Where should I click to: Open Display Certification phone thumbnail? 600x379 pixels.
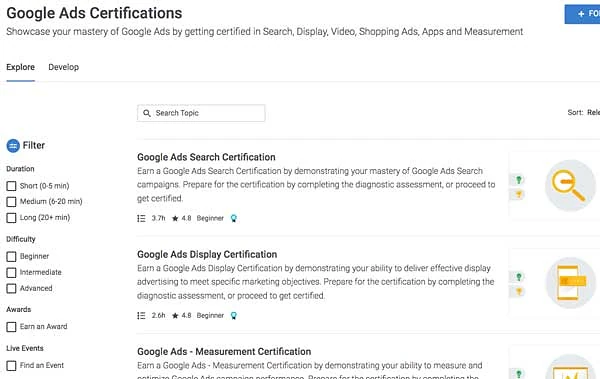click(570, 283)
